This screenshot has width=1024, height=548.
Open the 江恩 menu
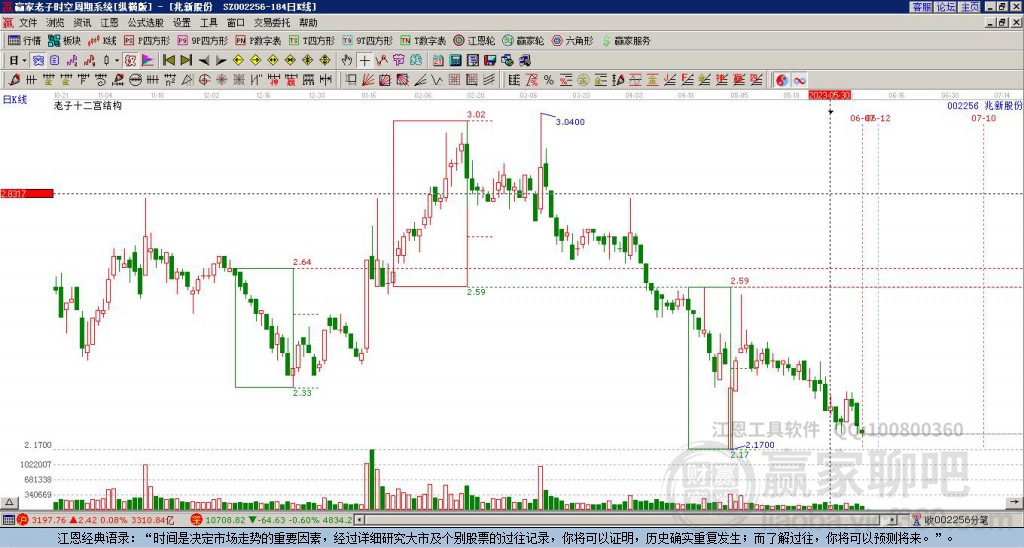[x=109, y=23]
